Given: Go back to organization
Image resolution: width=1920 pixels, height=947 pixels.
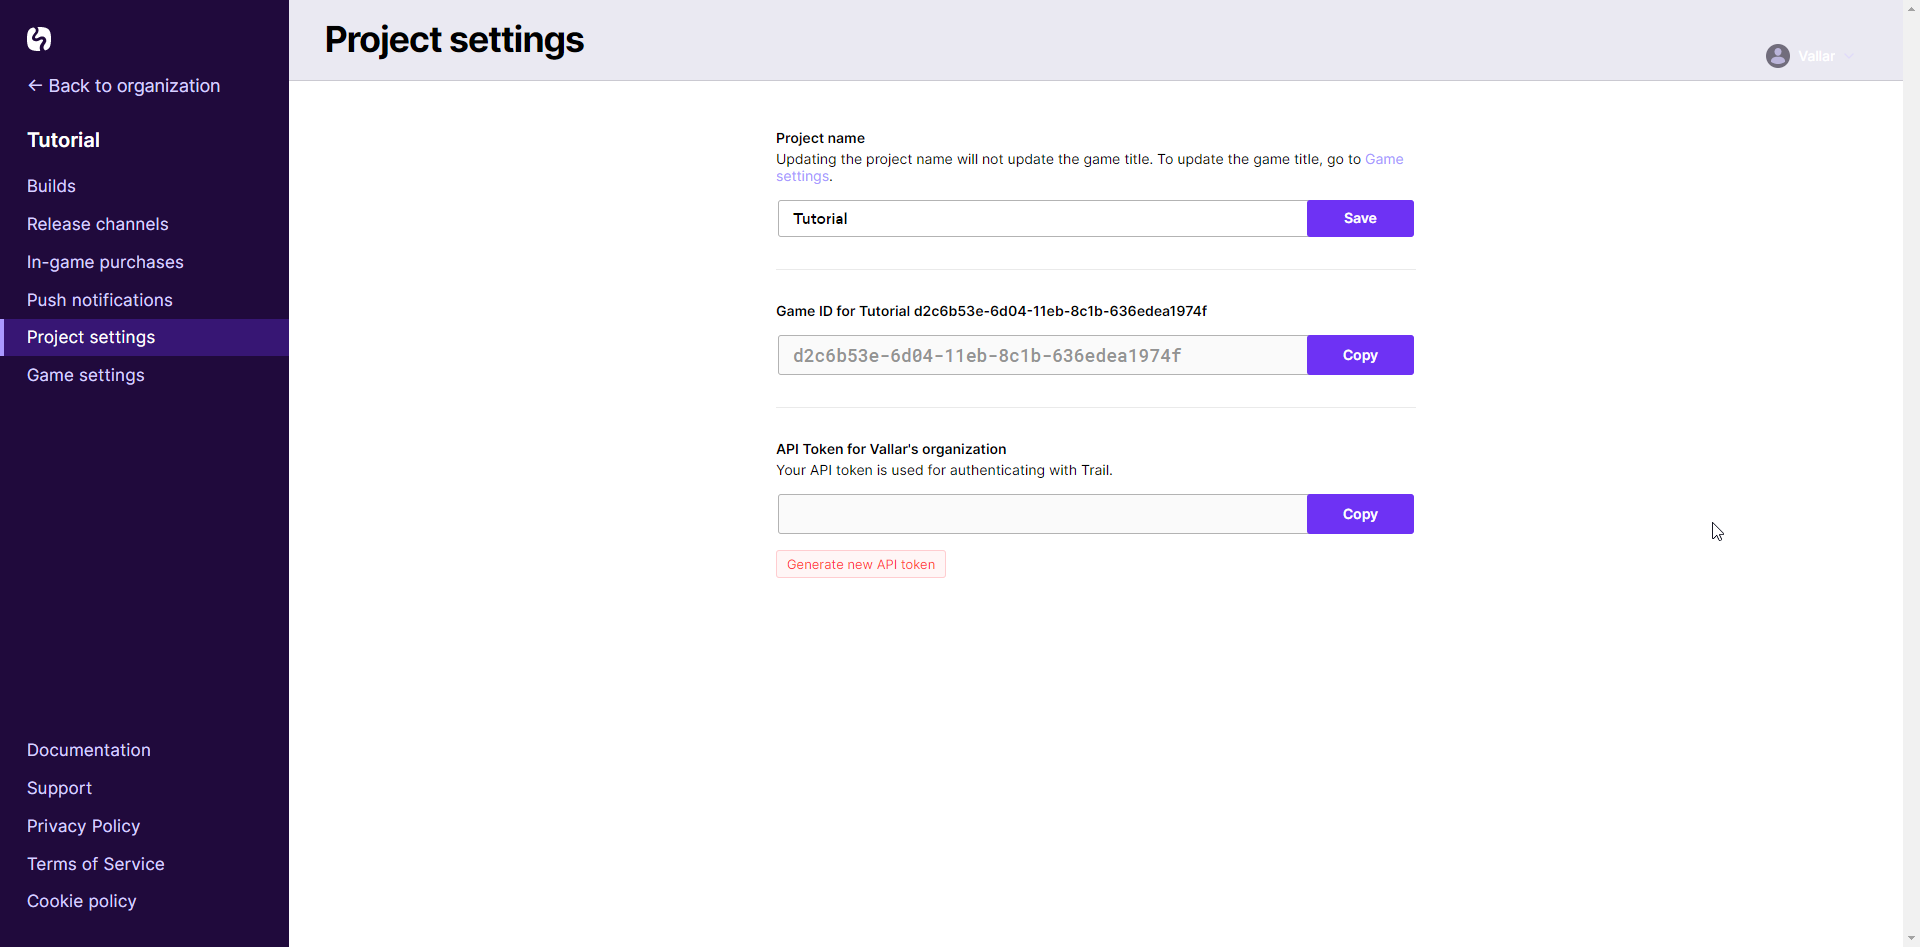Looking at the screenshot, I should tap(124, 86).
